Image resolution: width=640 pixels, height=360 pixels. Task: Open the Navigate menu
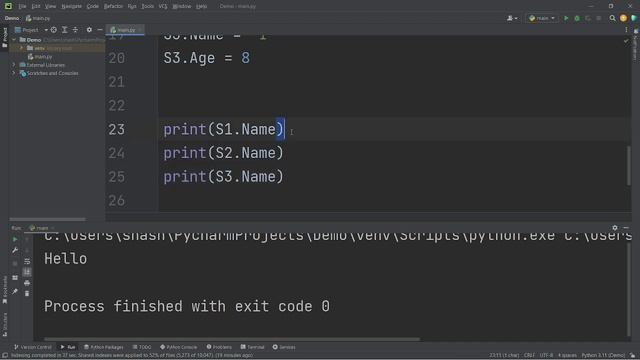pos(71,6)
